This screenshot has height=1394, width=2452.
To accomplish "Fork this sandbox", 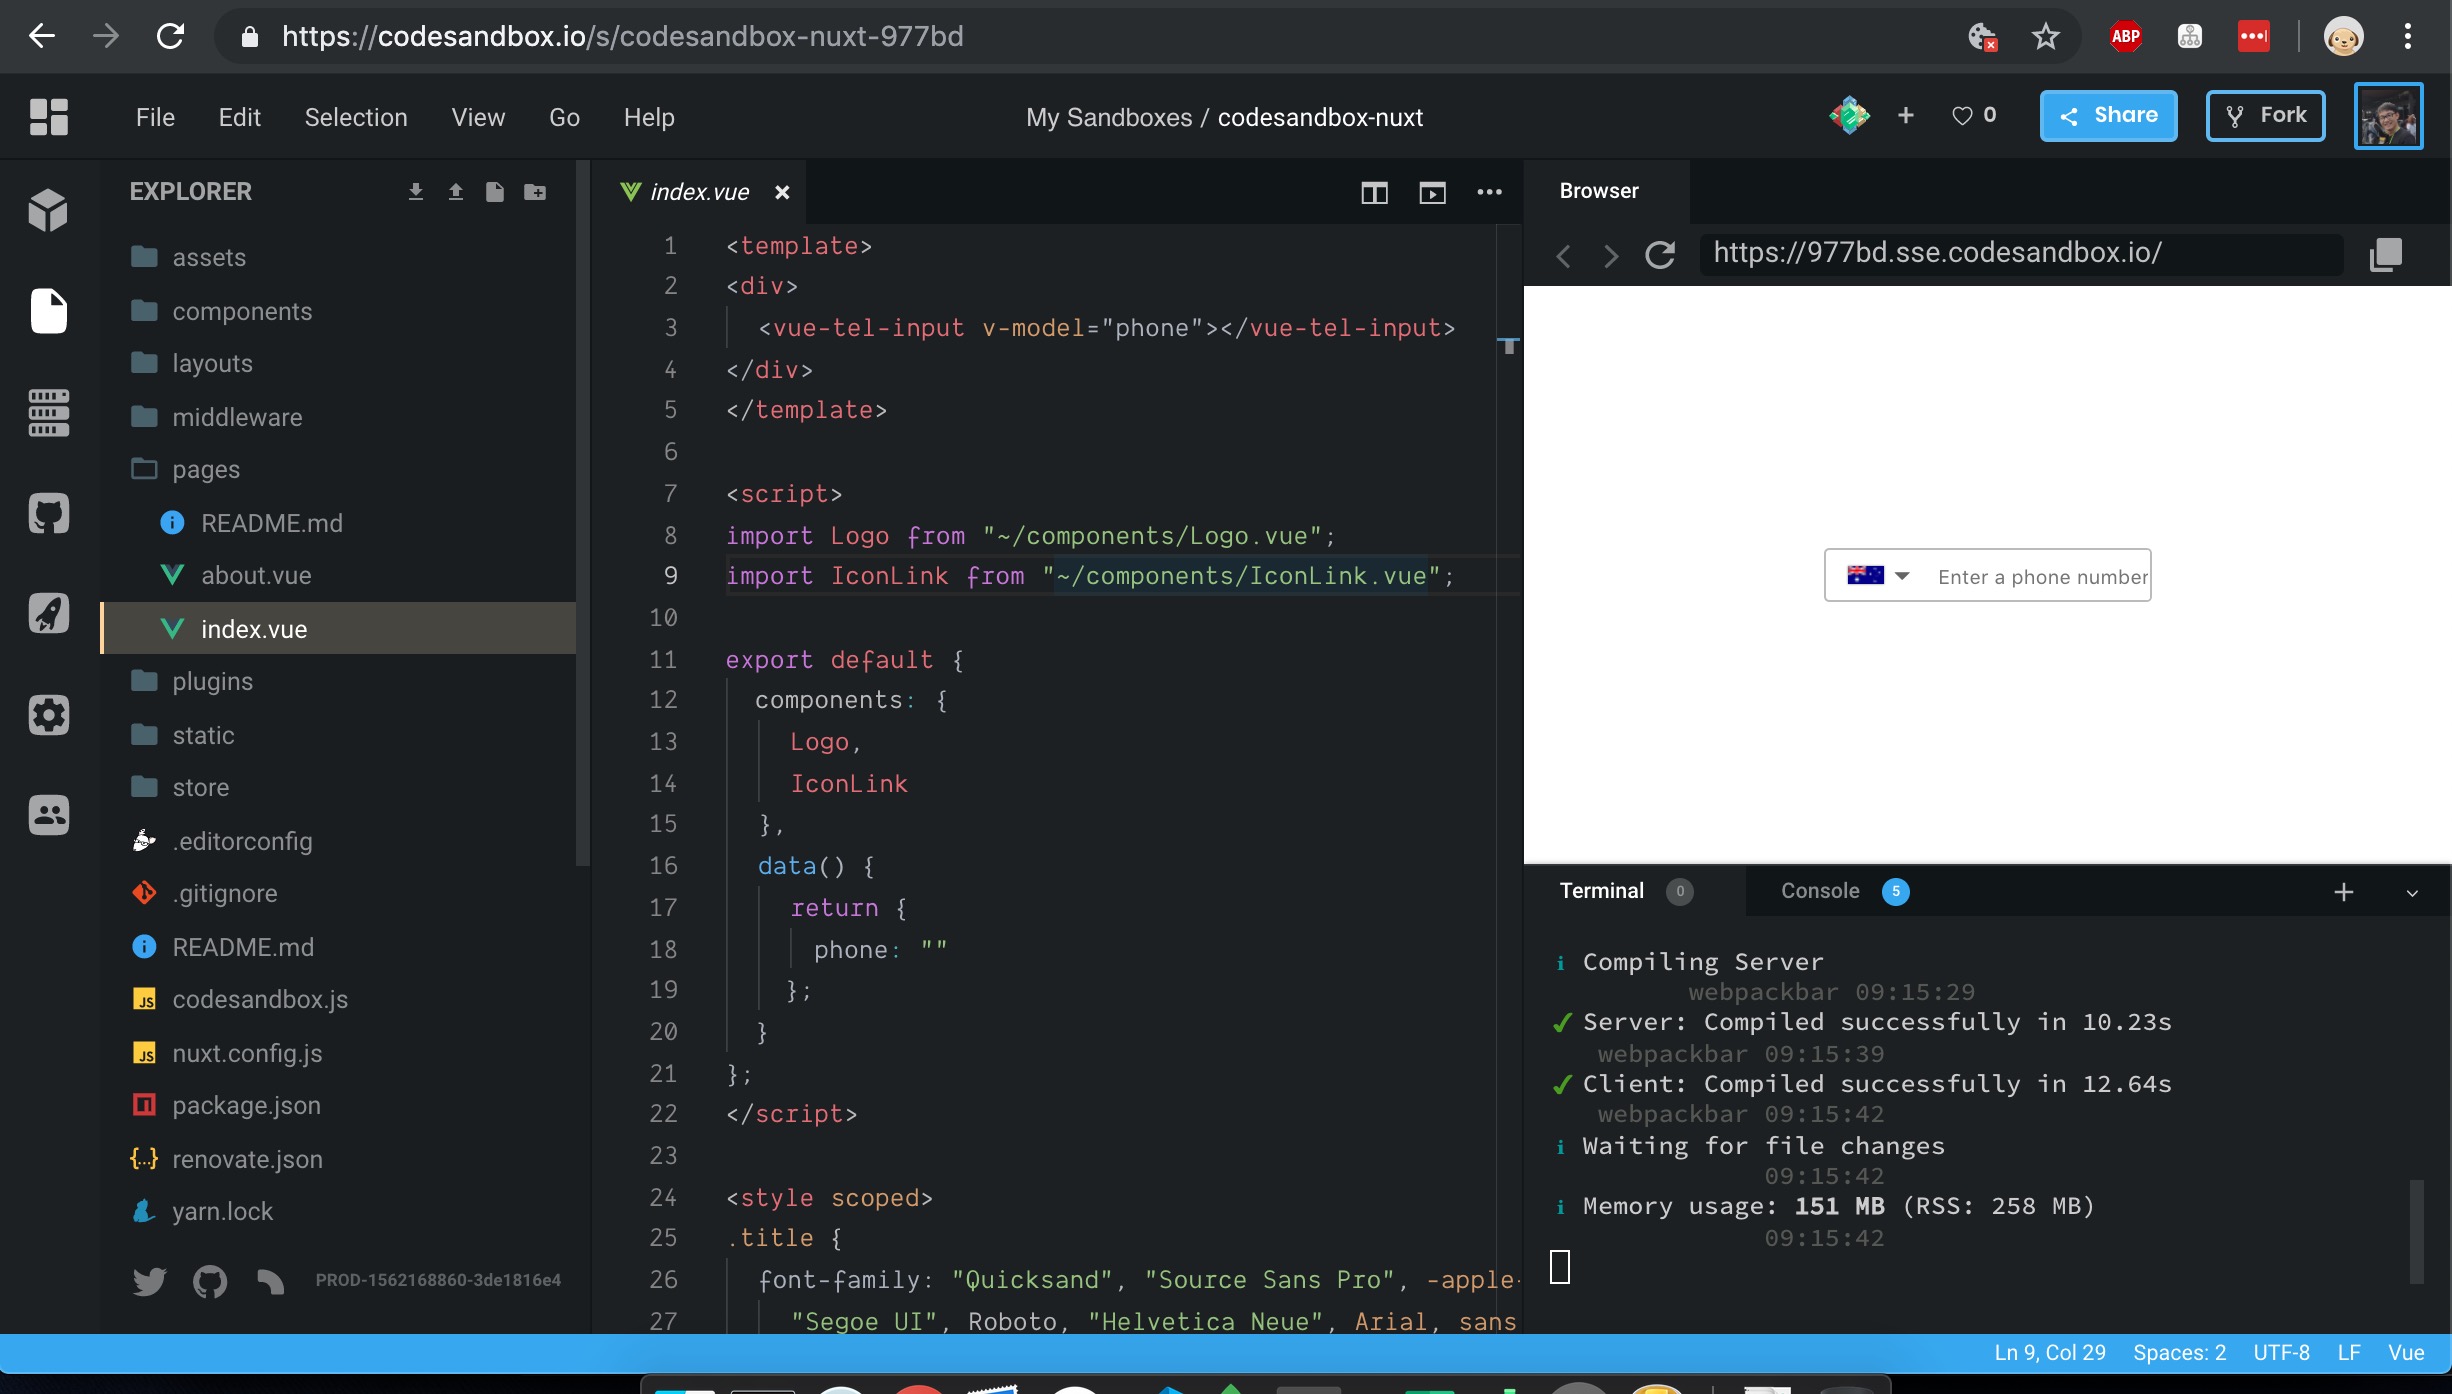I will click(2264, 115).
